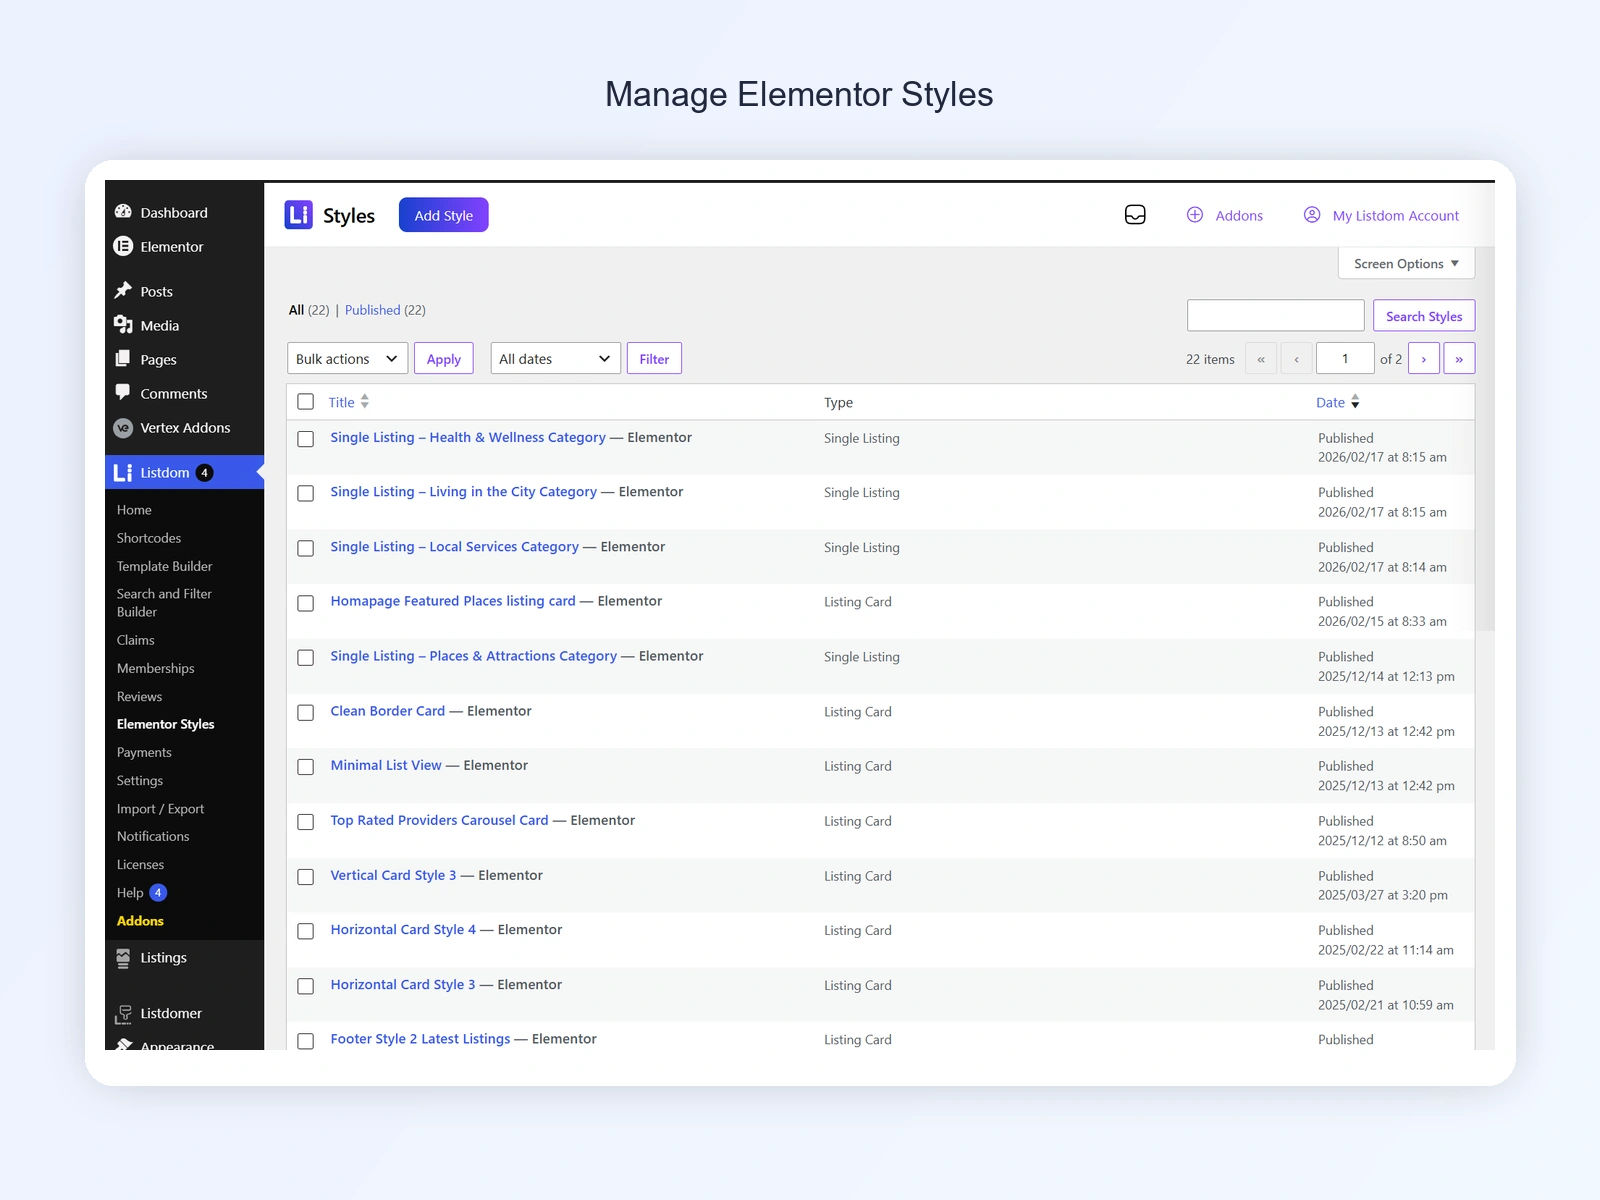Open Reviews in Listdom menu

point(139,697)
